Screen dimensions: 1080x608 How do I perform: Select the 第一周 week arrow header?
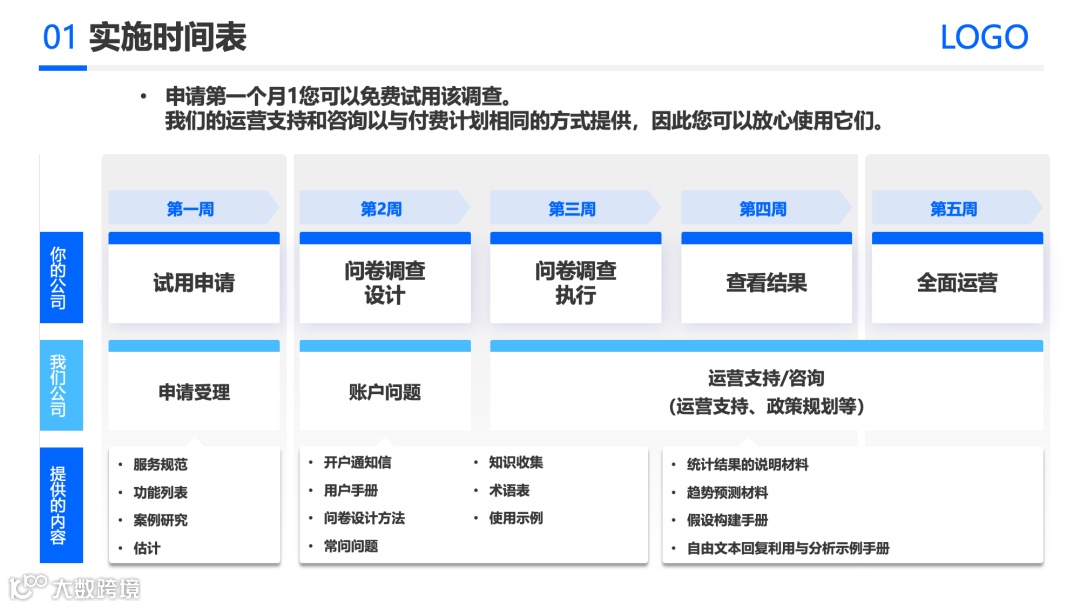pyautogui.click(x=194, y=208)
